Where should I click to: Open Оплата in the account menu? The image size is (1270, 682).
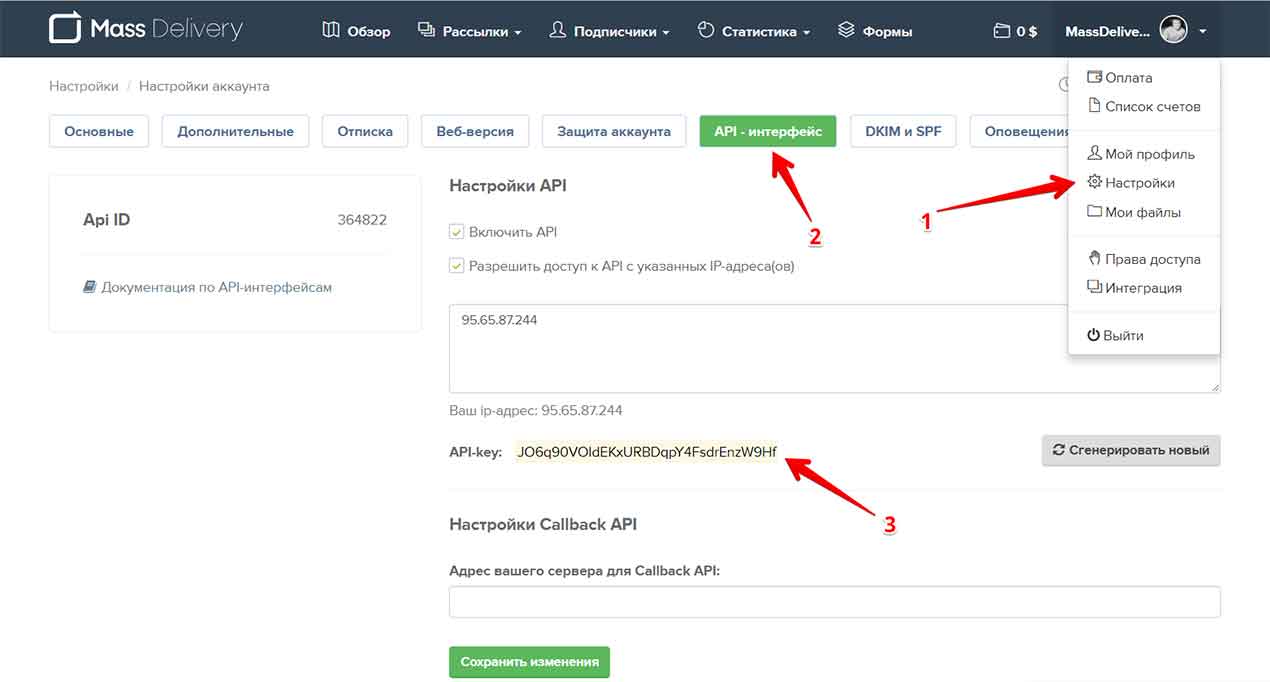click(1127, 77)
